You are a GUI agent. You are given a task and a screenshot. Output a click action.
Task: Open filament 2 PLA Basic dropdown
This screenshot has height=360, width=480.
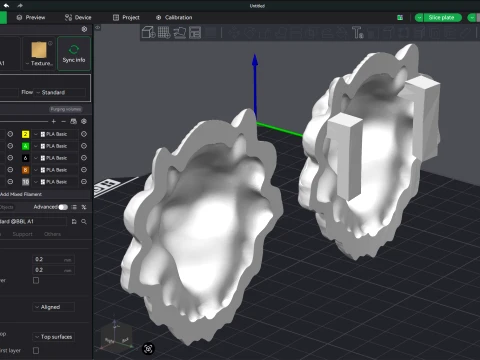55,134
